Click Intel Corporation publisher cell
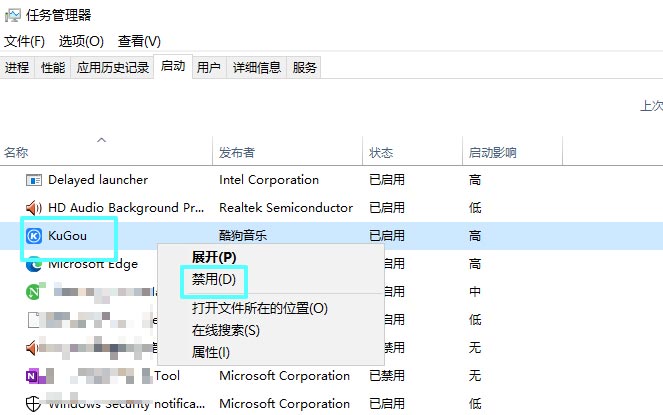Viewport: 663px width, 415px height. [x=269, y=180]
